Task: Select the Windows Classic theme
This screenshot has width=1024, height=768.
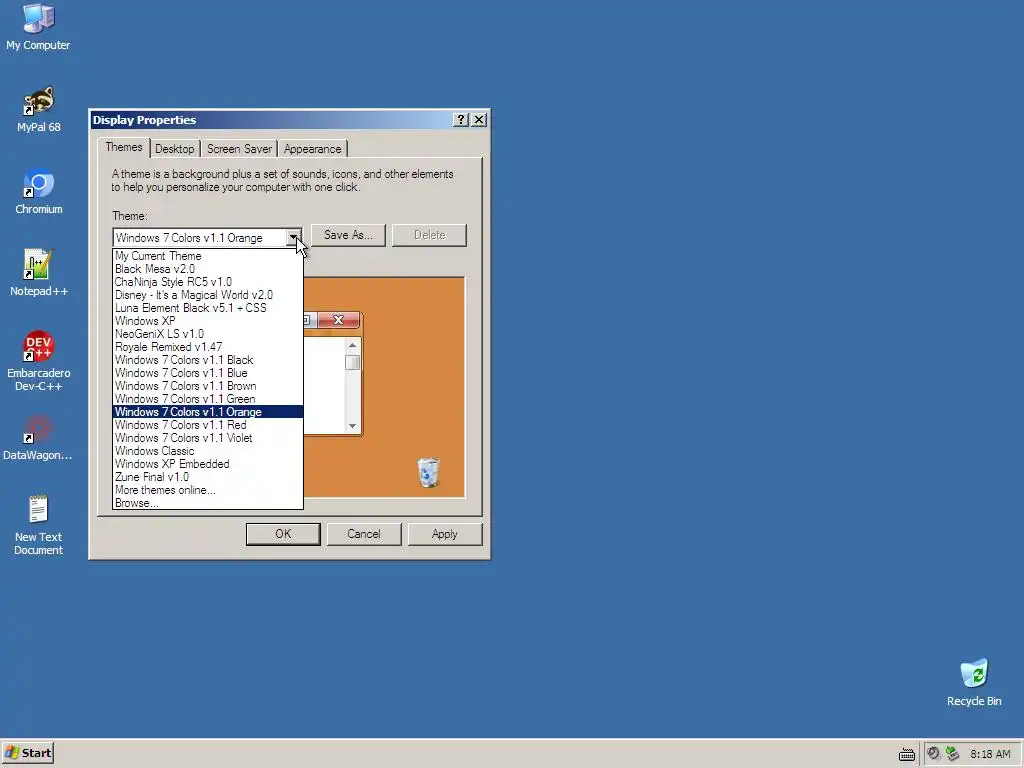Action: click(208, 451)
